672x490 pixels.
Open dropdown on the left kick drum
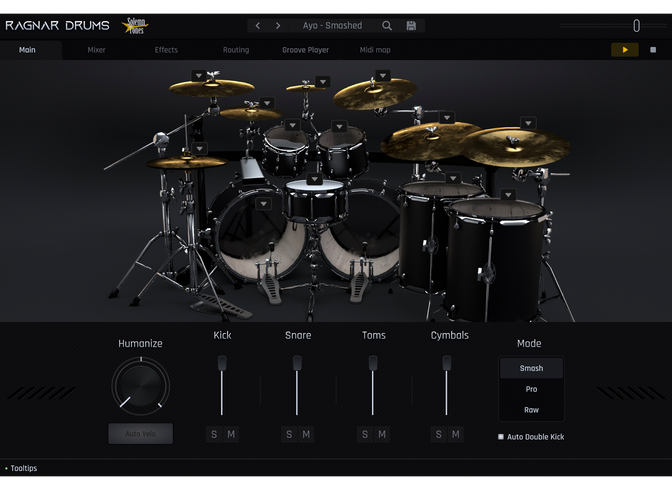(x=264, y=204)
